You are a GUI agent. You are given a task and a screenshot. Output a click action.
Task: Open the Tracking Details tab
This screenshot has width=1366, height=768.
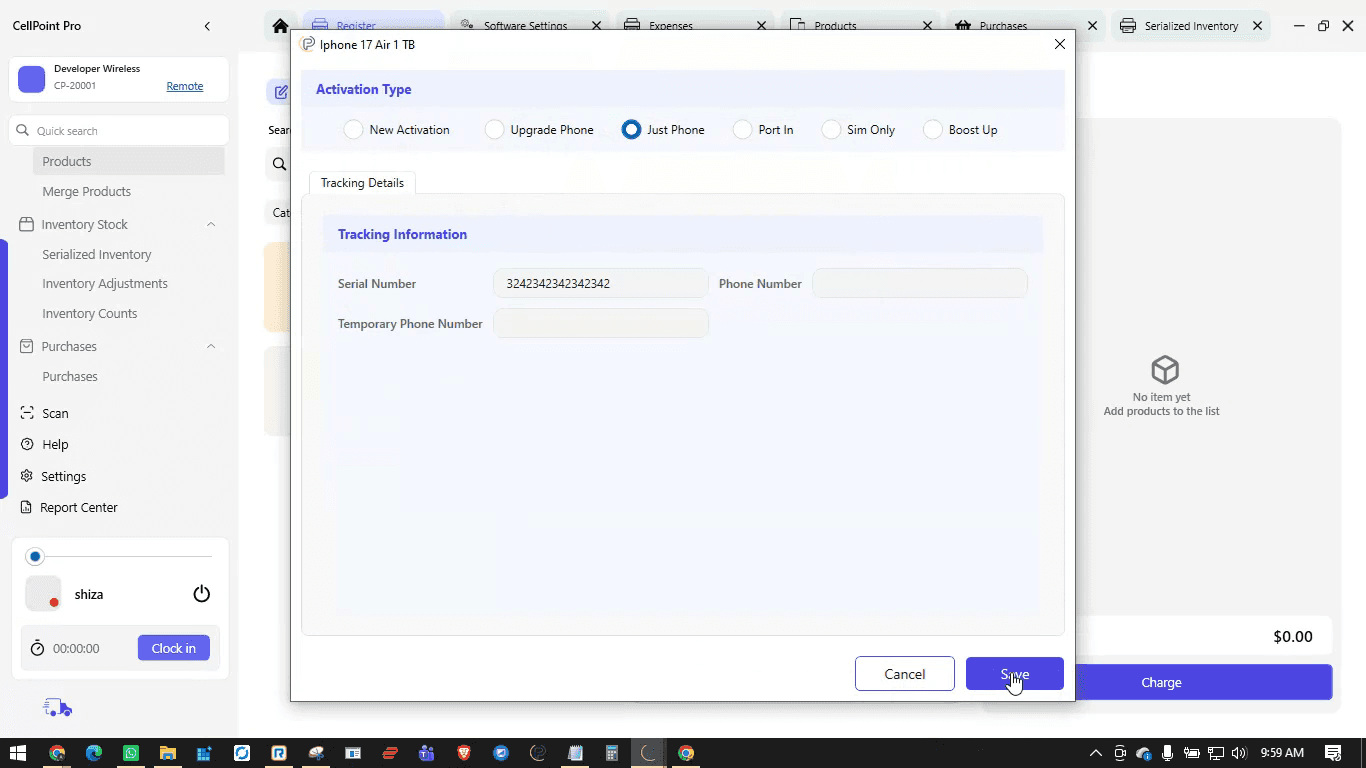pyautogui.click(x=362, y=183)
